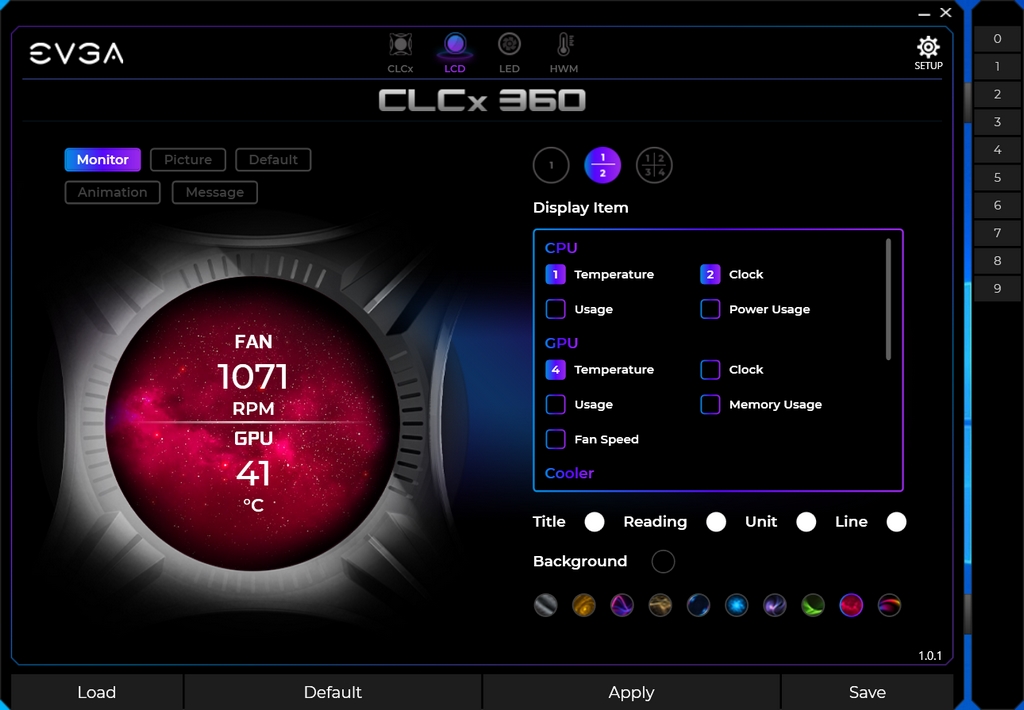The image size is (1024, 710).
Task: Click the Load button
Action: point(97,692)
